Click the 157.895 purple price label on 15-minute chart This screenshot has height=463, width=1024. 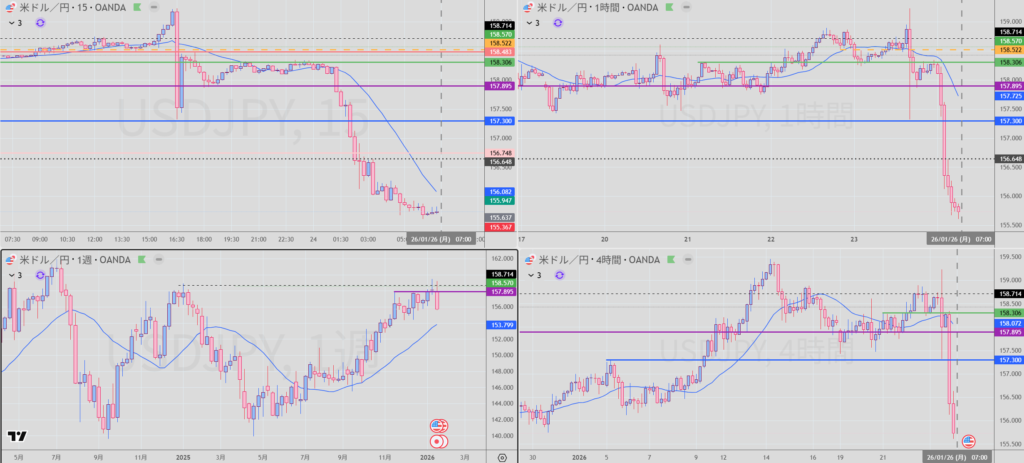pos(499,86)
